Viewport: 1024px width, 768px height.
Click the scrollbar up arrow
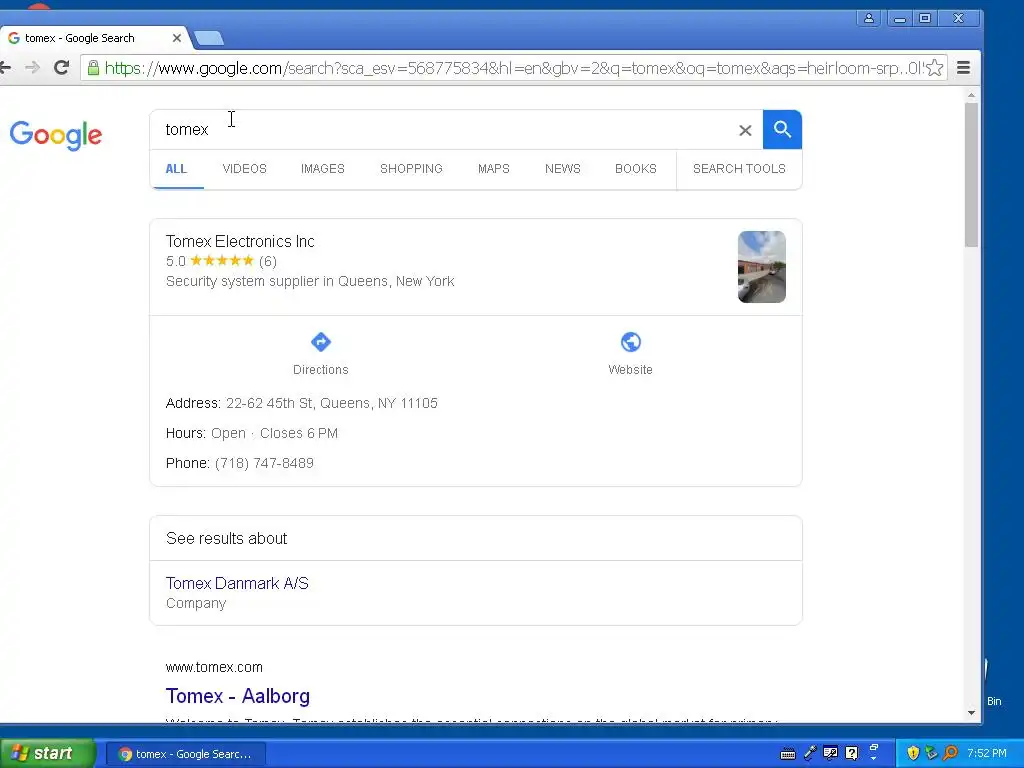click(972, 95)
